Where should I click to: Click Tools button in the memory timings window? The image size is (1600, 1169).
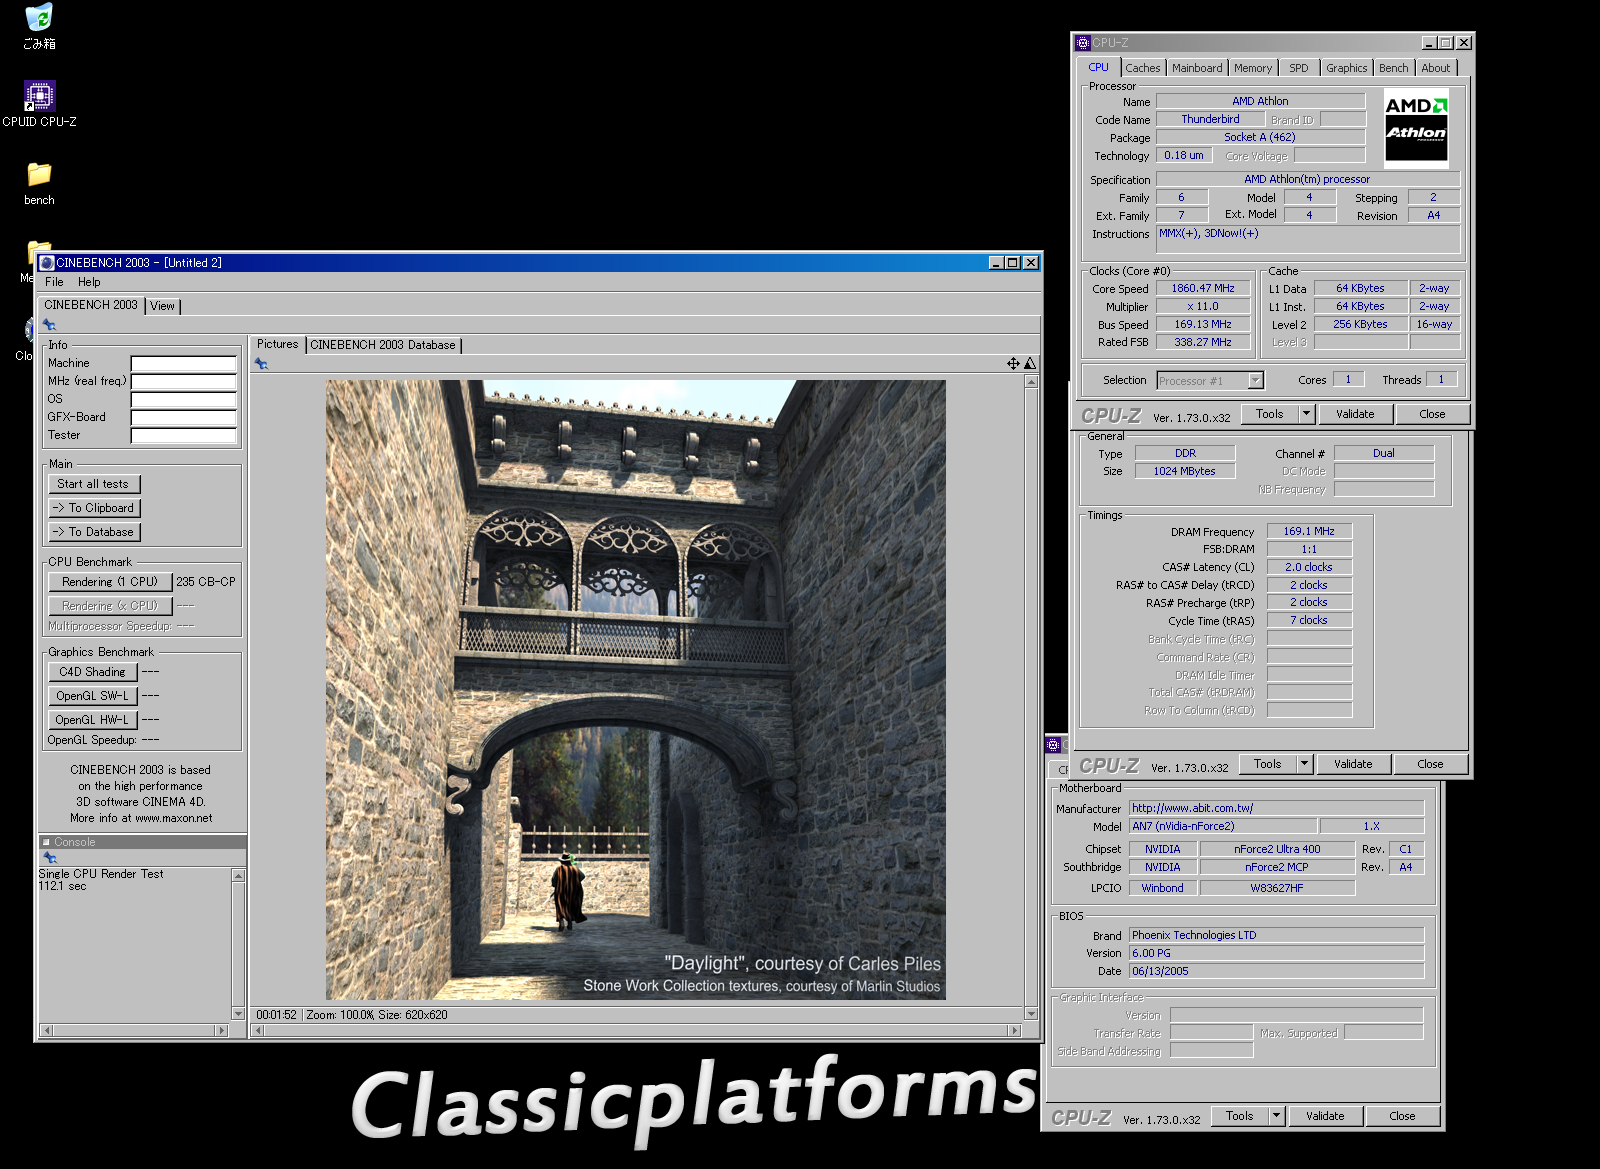tap(1268, 764)
